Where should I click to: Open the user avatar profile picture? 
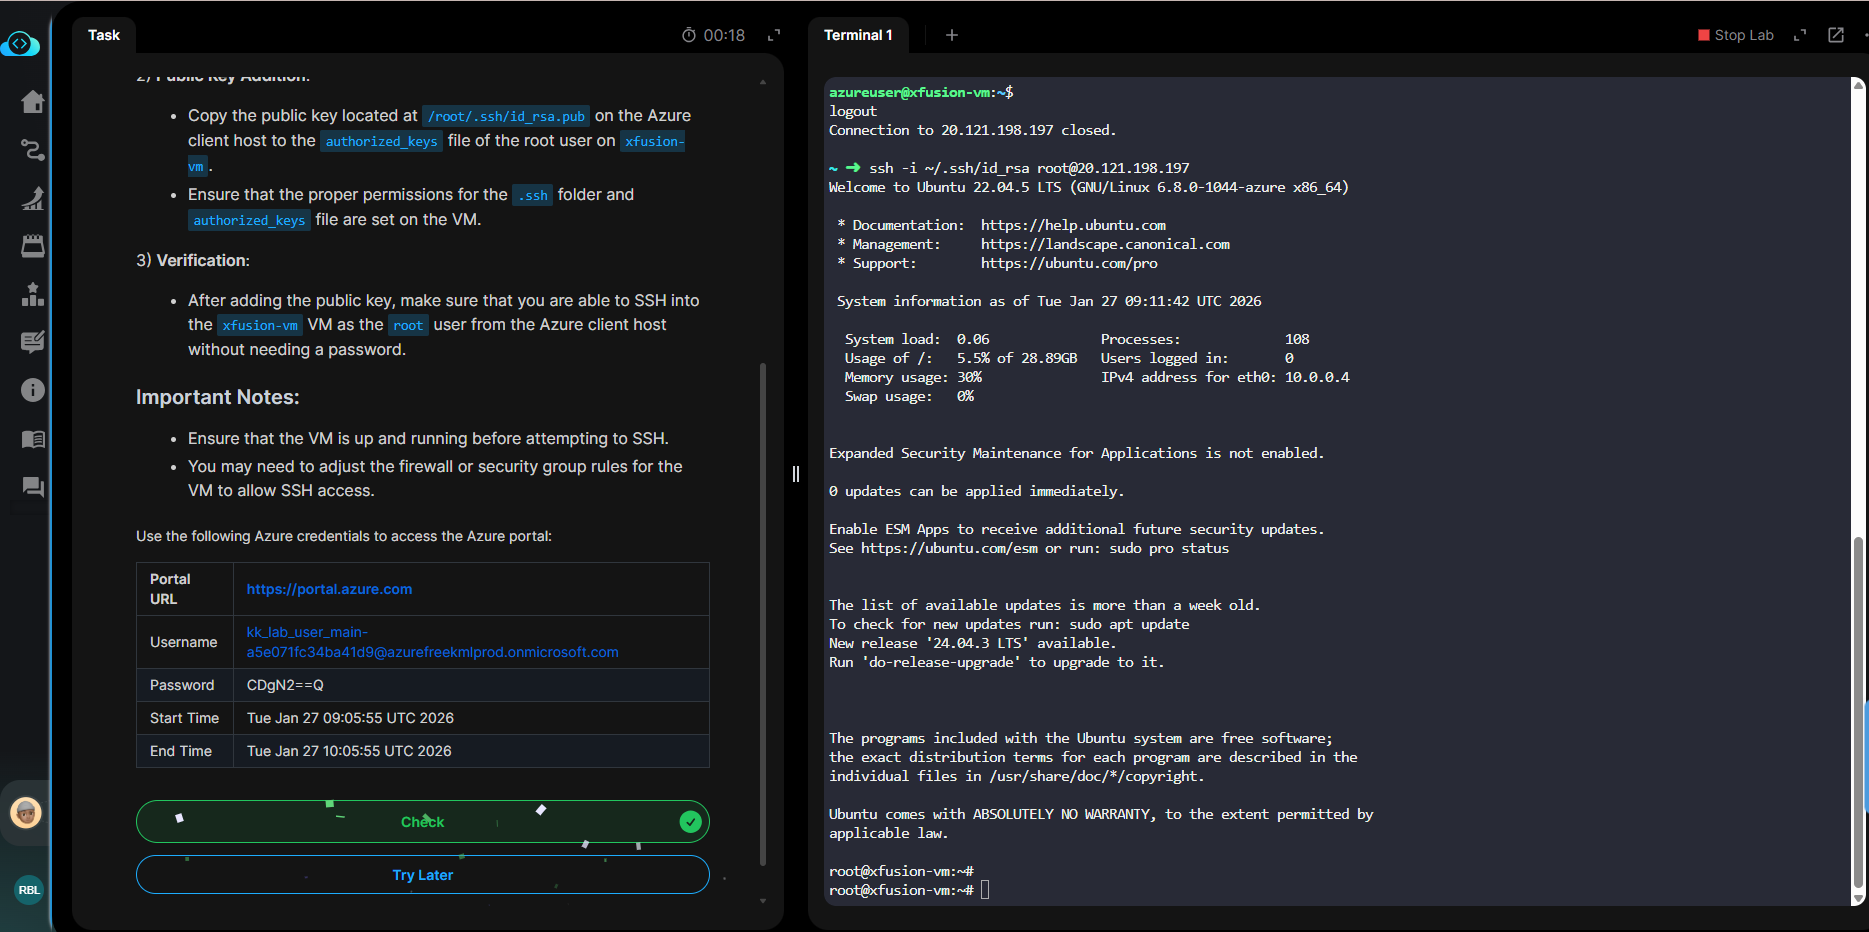(x=26, y=812)
